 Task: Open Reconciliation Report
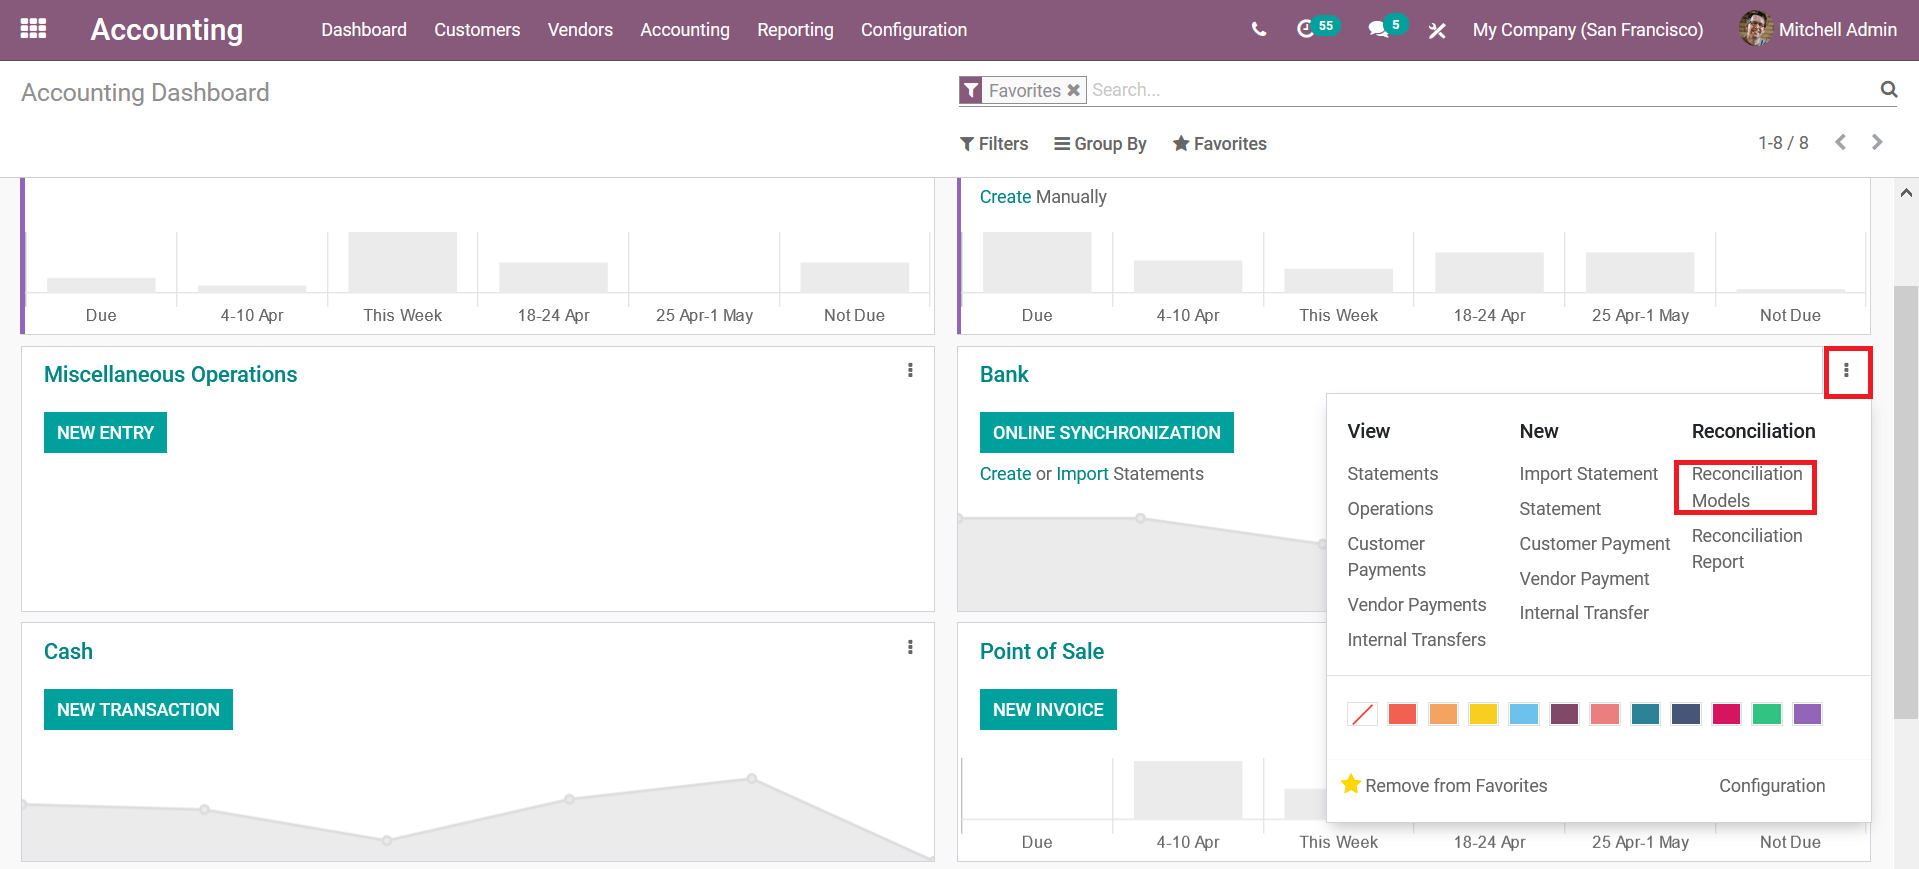1747,549
